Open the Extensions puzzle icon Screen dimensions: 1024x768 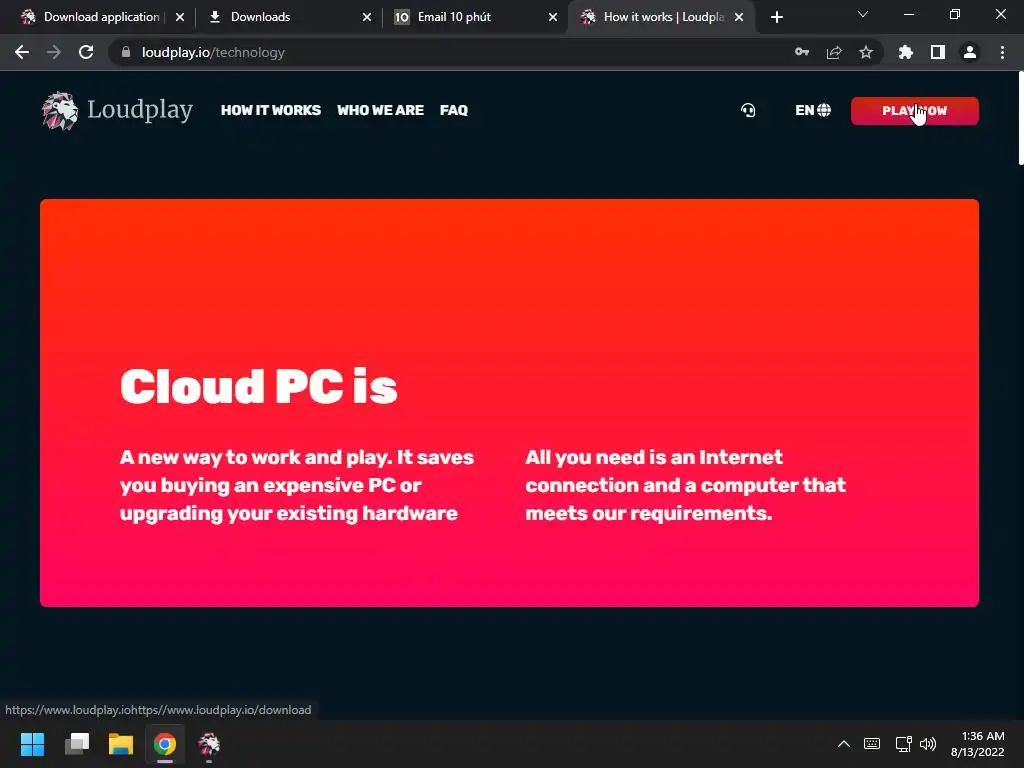(x=906, y=52)
